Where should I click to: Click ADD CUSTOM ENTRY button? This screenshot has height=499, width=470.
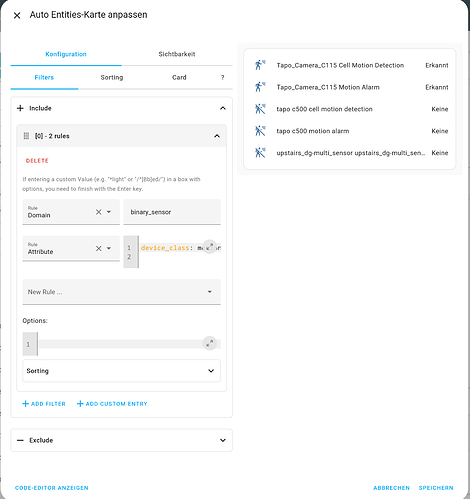pos(112,404)
